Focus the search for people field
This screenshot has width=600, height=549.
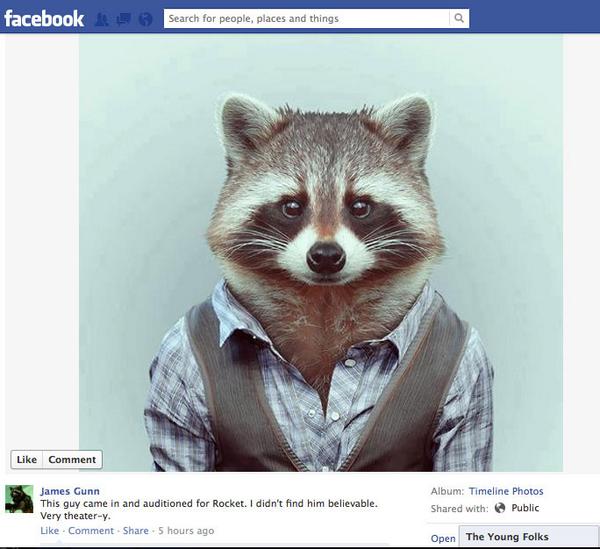(307, 18)
